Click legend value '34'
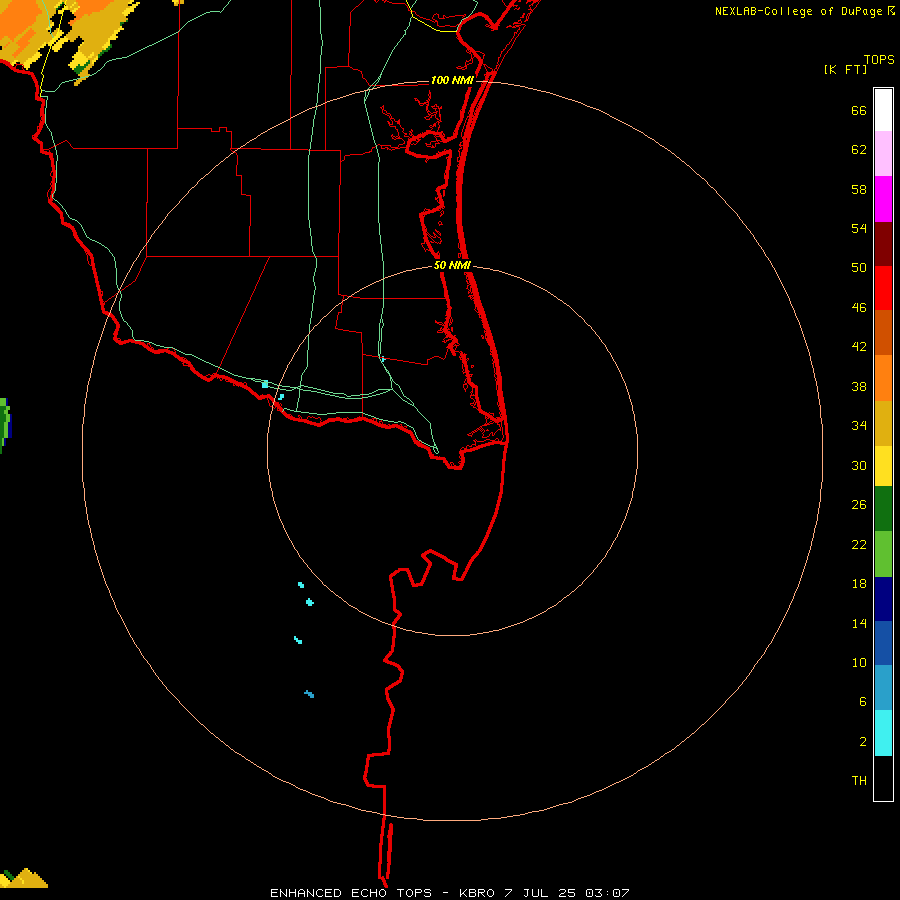Screen dimensions: 900x900 (859, 426)
